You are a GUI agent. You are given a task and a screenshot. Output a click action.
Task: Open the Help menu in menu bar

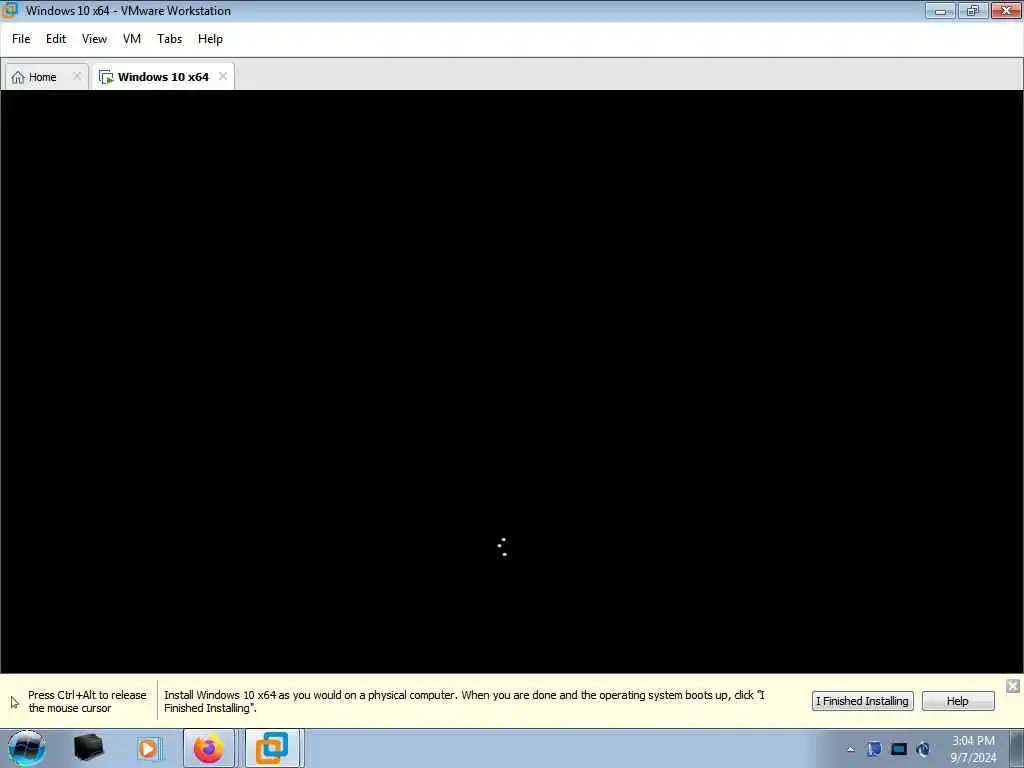point(210,39)
